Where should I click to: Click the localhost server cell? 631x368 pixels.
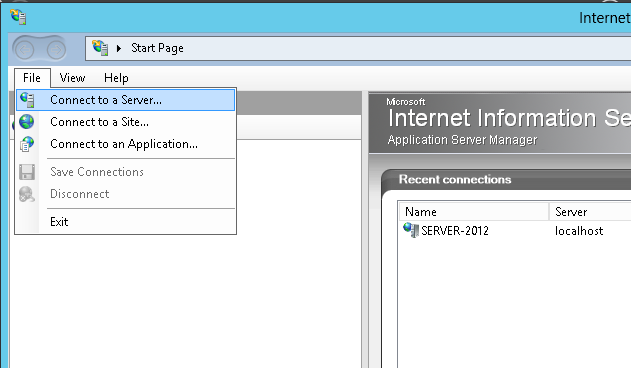point(579,231)
